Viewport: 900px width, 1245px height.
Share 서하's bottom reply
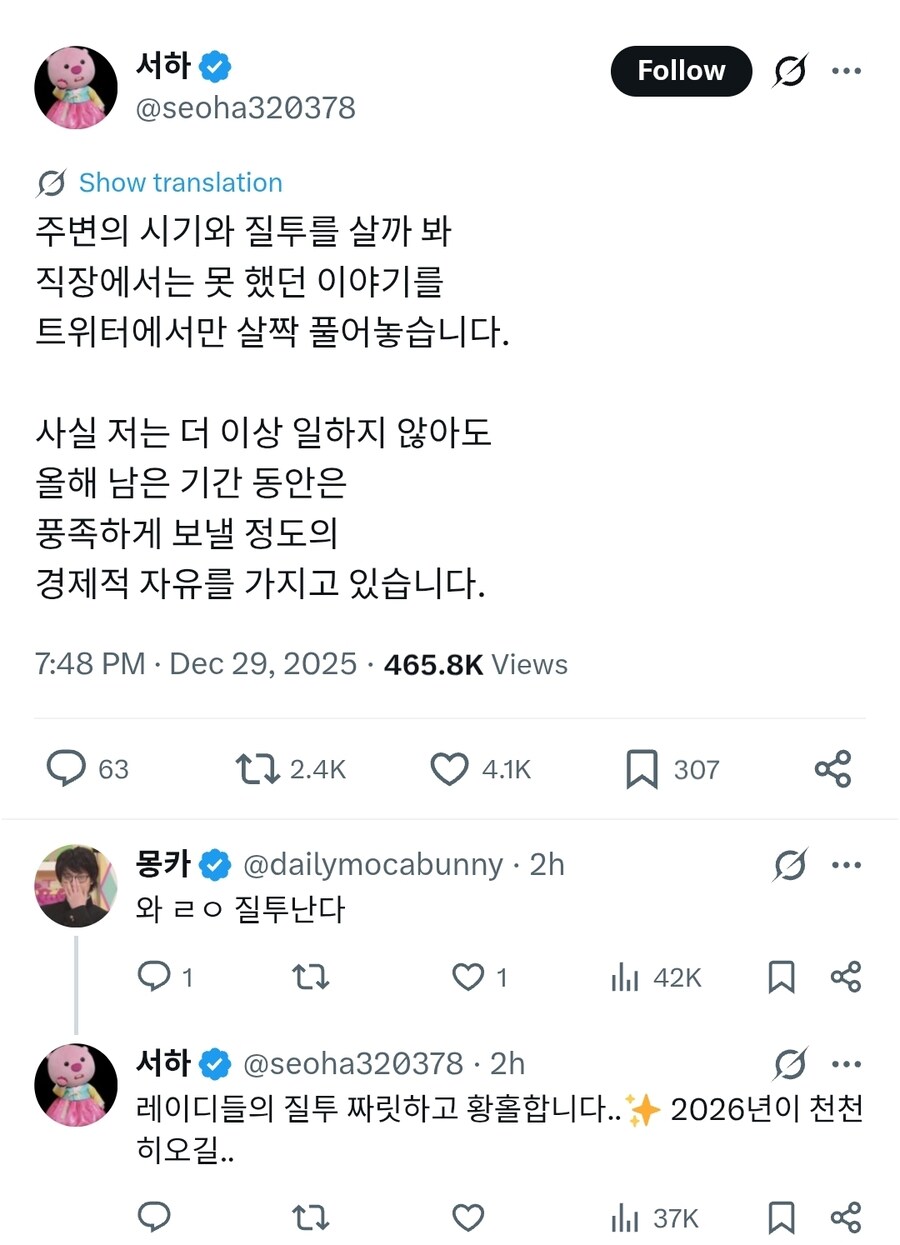pyautogui.click(x=846, y=1218)
